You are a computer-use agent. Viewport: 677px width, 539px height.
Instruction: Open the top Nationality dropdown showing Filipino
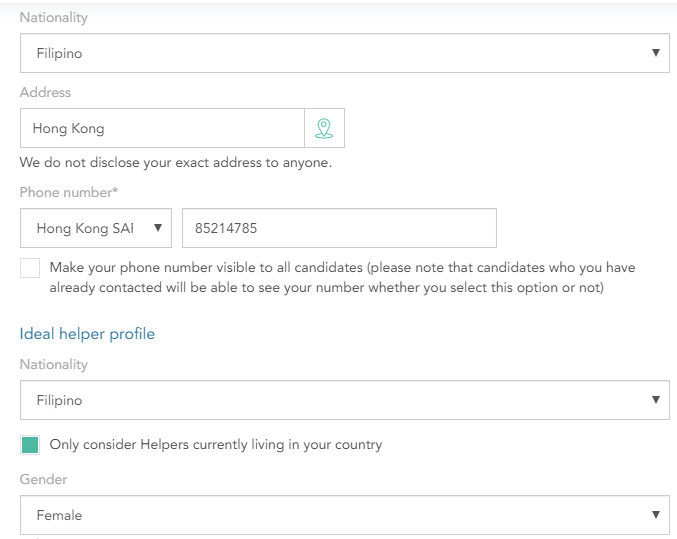[x=345, y=53]
